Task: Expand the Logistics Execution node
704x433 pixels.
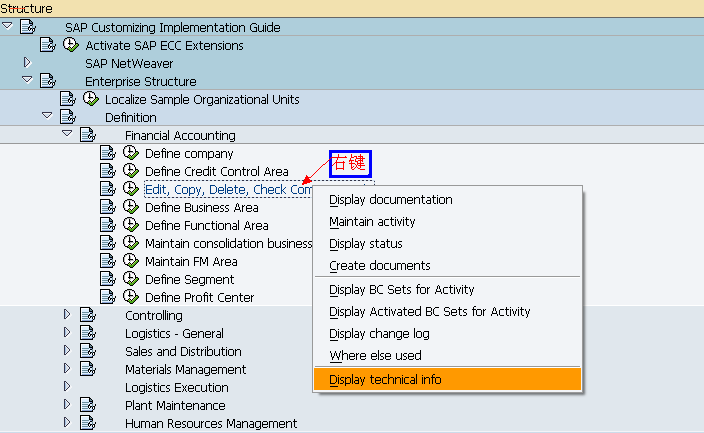Action: [67, 386]
